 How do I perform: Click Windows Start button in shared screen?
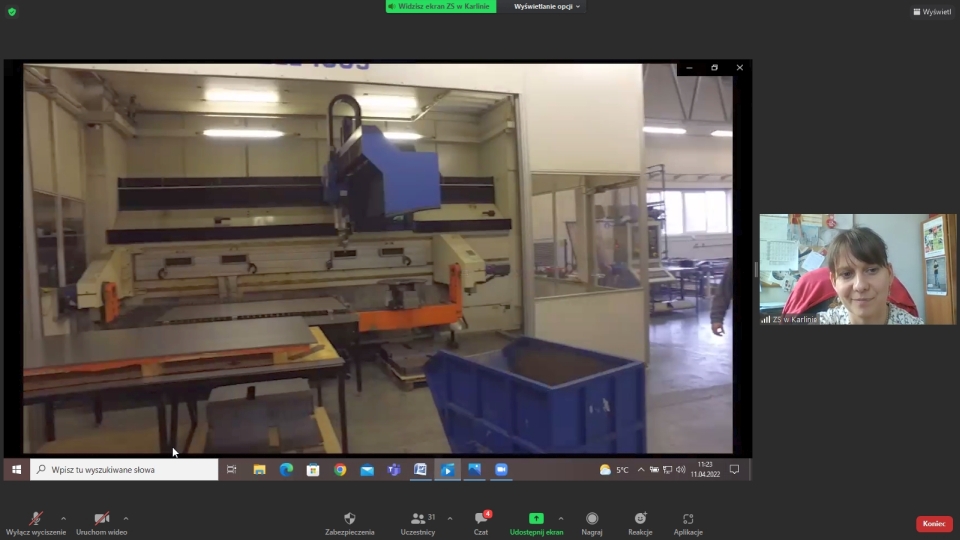tap(17, 470)
